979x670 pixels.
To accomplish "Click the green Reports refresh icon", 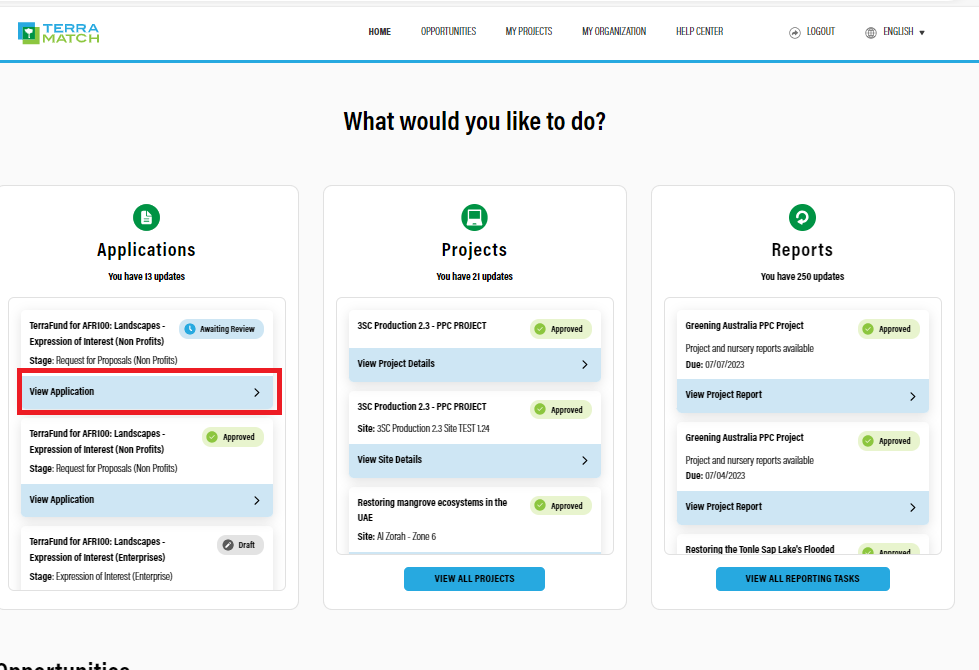I will tap(802, 217).
